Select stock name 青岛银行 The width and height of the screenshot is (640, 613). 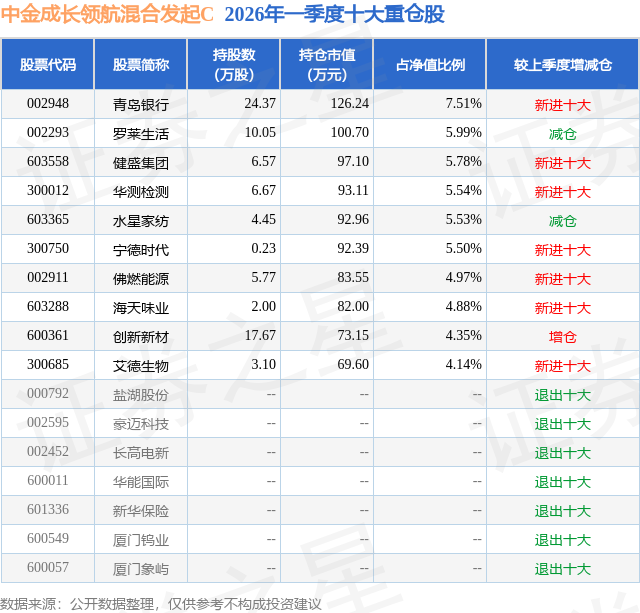[x=141, y=105]
